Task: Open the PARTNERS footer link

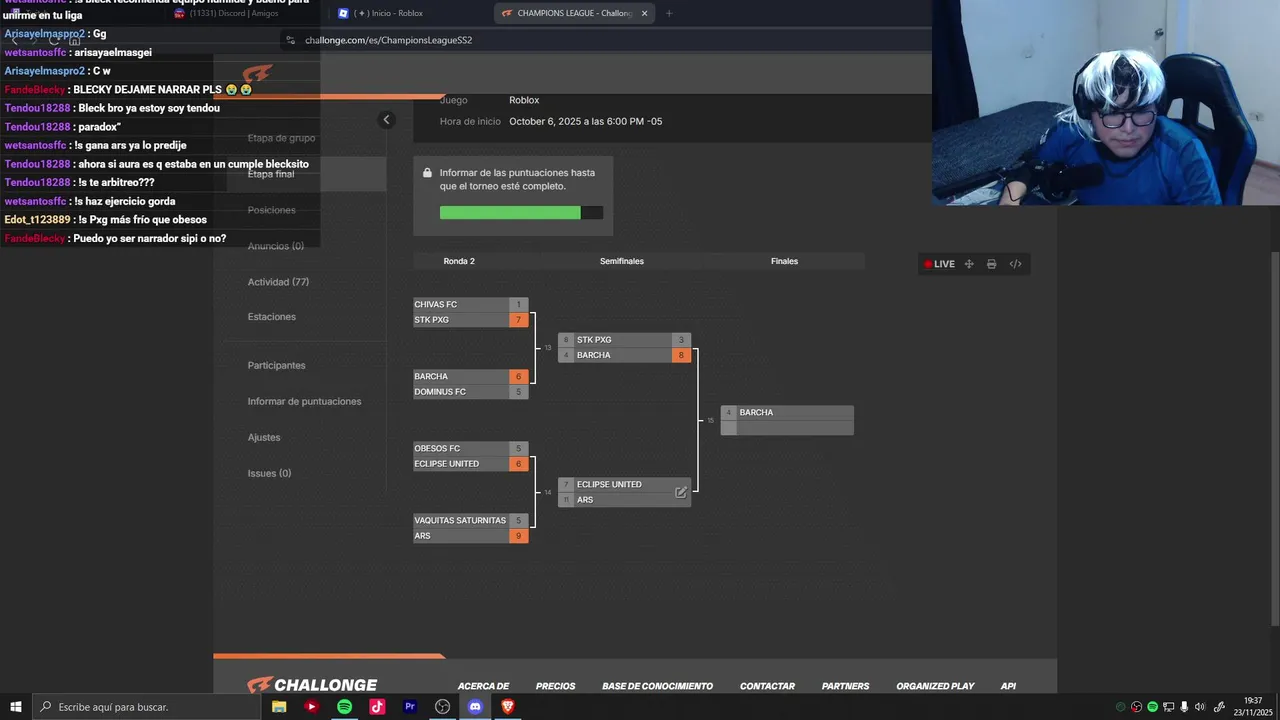Action: [845, 686]
